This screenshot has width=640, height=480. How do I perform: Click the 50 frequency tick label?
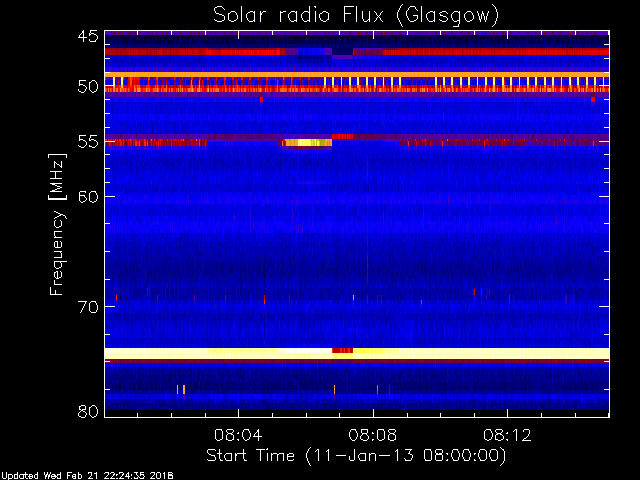(x=88, y=87)
